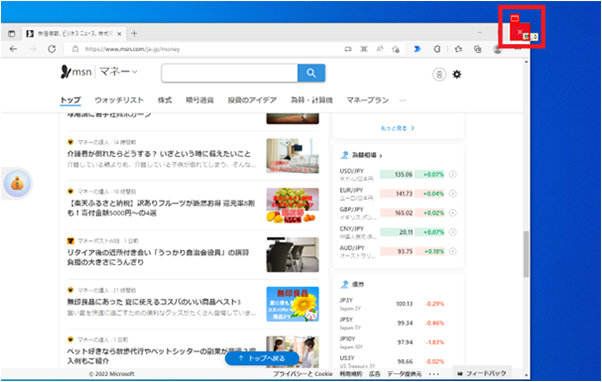Screen dimensions: 602x382
Task: Add EUR/JPY to watchlist plus icon
Action: (453, 193)
